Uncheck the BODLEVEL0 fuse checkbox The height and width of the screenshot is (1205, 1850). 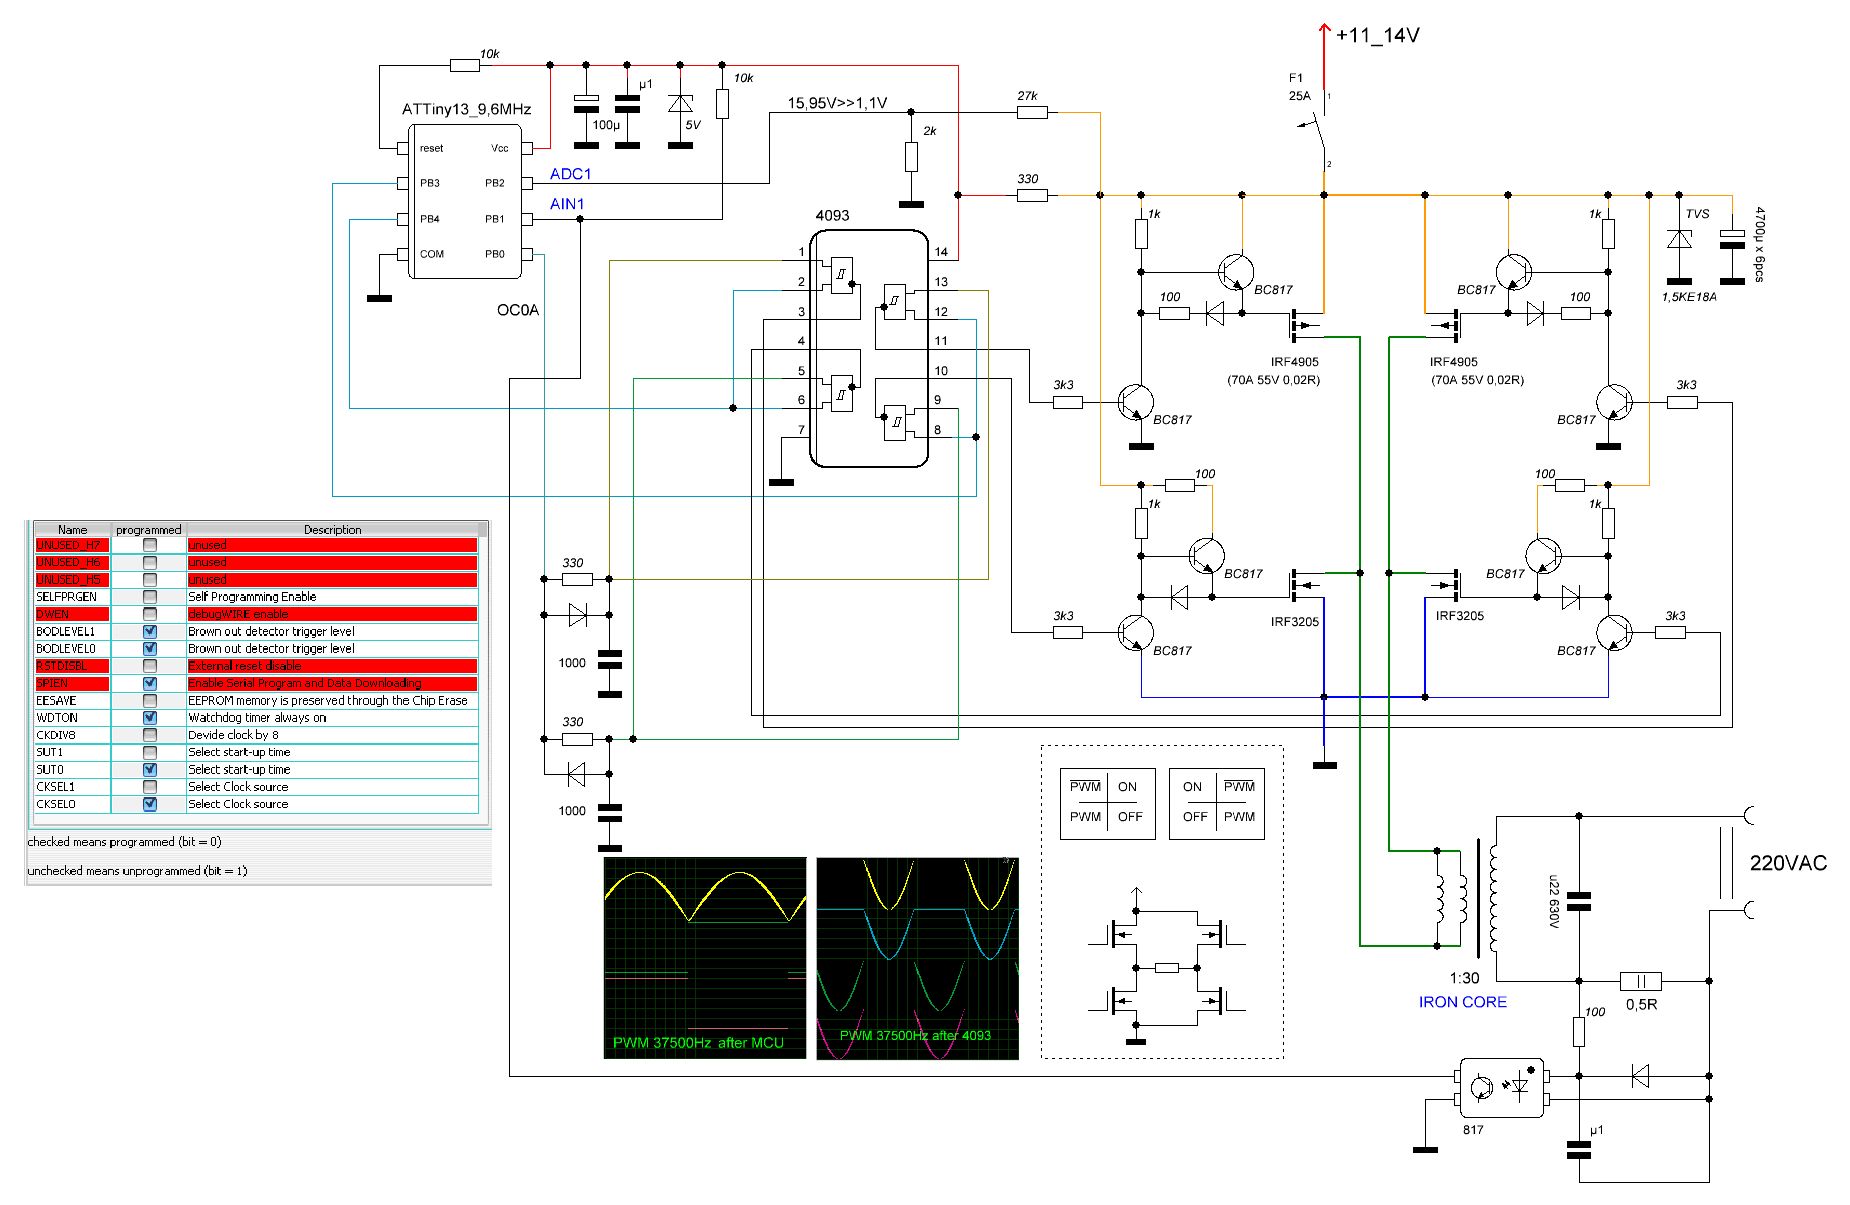point(150,648)
